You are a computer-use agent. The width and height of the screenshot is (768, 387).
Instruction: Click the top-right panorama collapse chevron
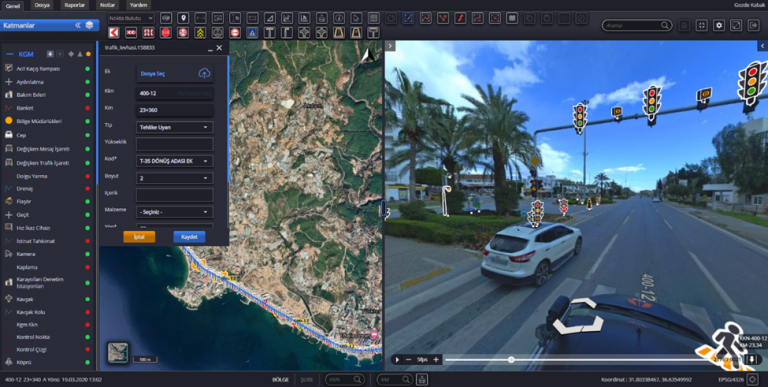763,46
